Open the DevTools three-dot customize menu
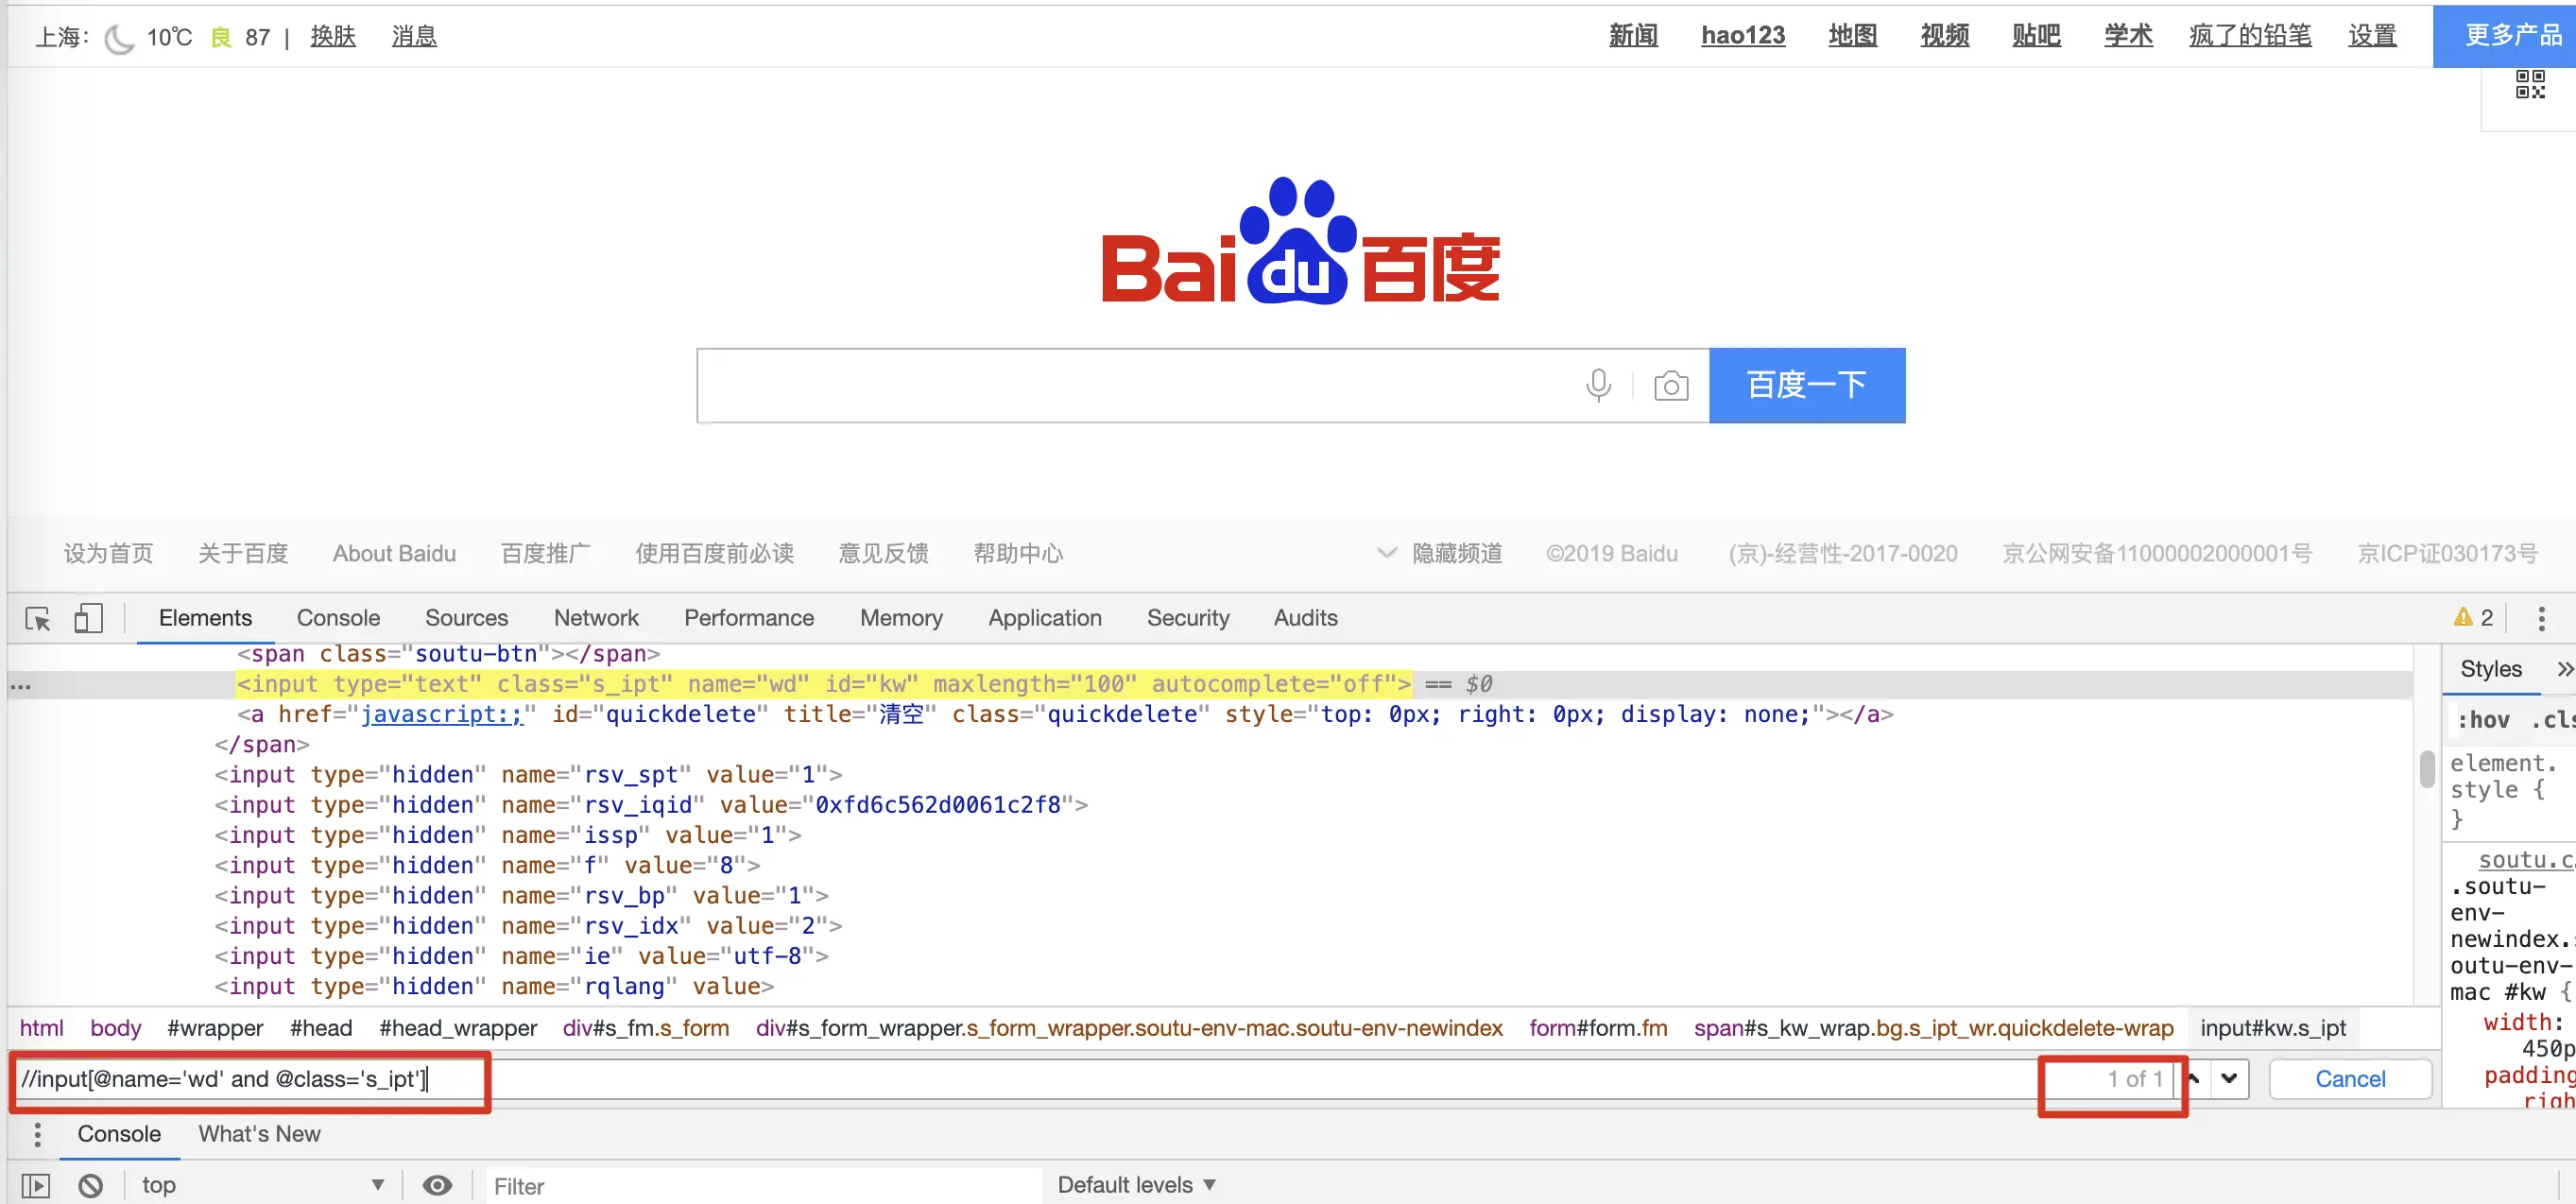 (x=2541, y=618)
